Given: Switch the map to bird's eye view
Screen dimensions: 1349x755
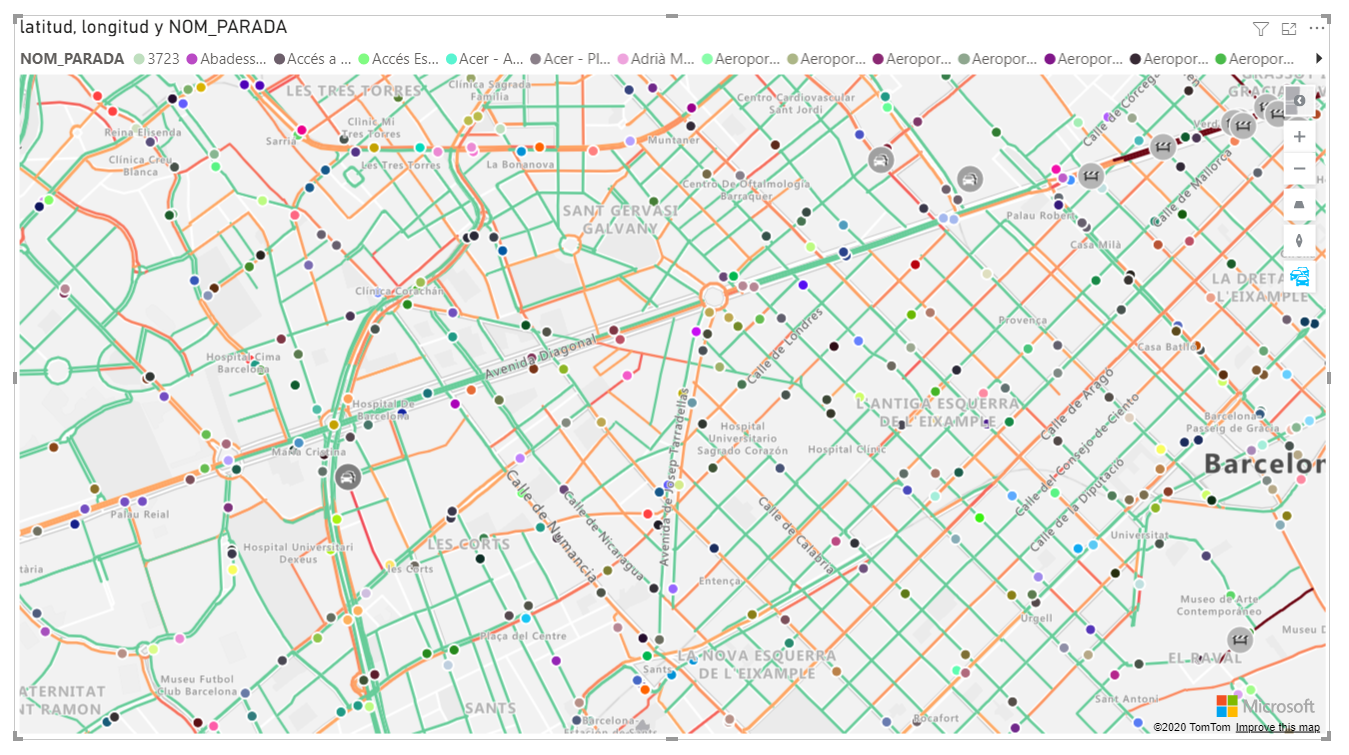Looking at the screenshot, I should (x=1299, y=204).
